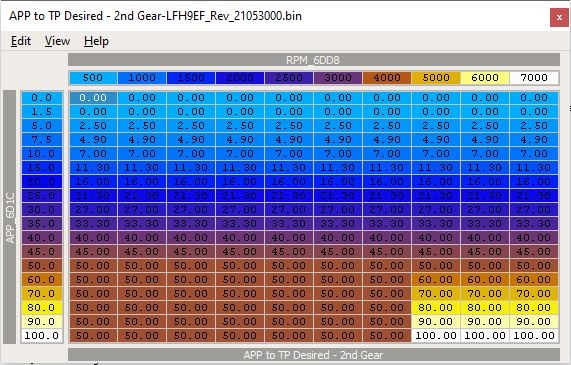Select the highlighted 0.00 cell at 500 RPM, 0.0 APP

coord(93,98)
